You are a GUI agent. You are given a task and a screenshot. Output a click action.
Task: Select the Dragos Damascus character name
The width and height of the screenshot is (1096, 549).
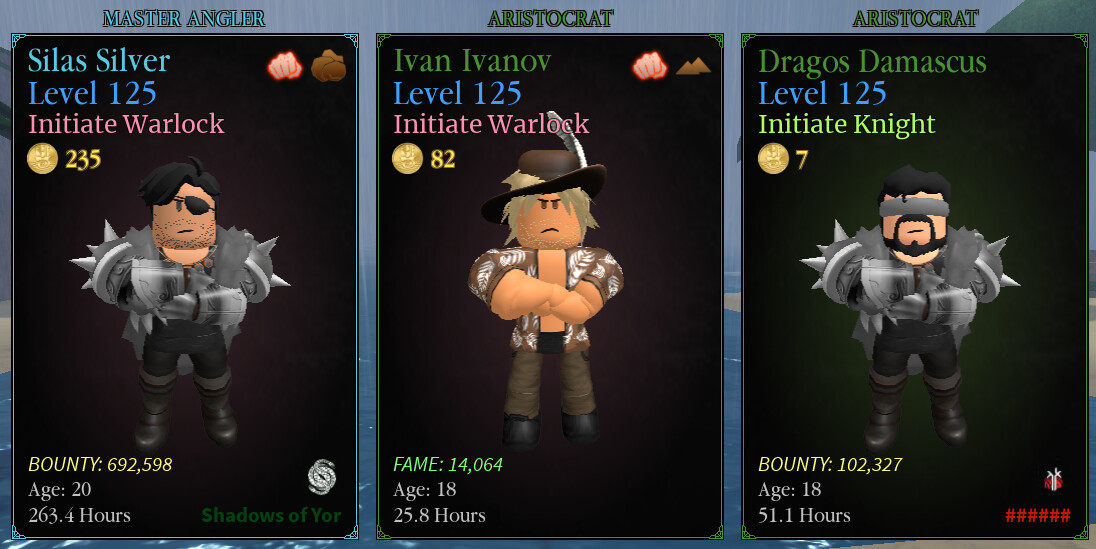click(872, 61)
